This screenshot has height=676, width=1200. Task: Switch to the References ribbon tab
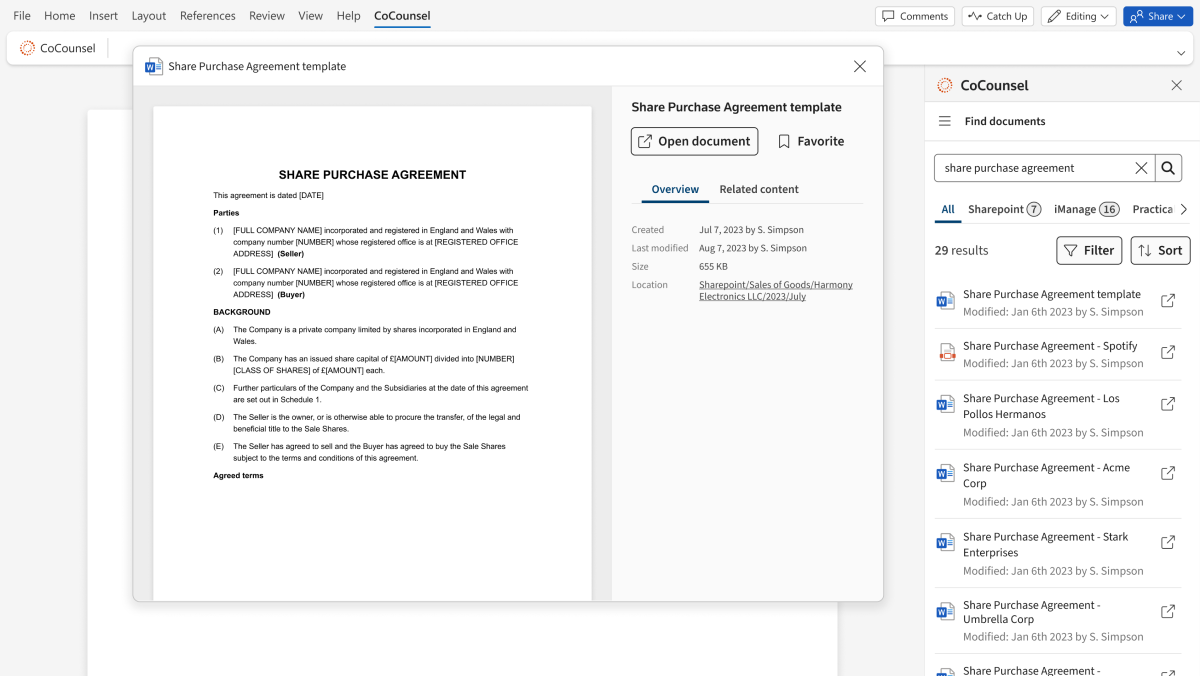tap(208, 16)
